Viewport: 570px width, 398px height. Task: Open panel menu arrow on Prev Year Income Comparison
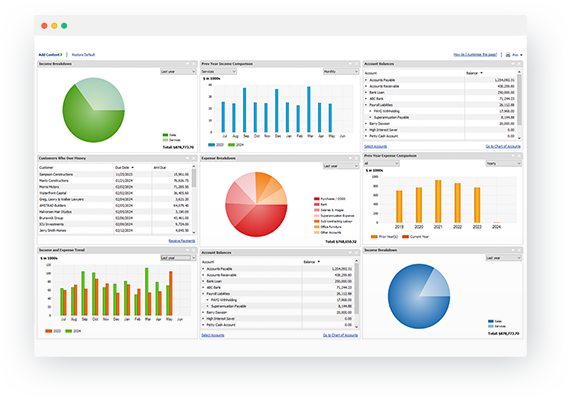tap(350, 64)
